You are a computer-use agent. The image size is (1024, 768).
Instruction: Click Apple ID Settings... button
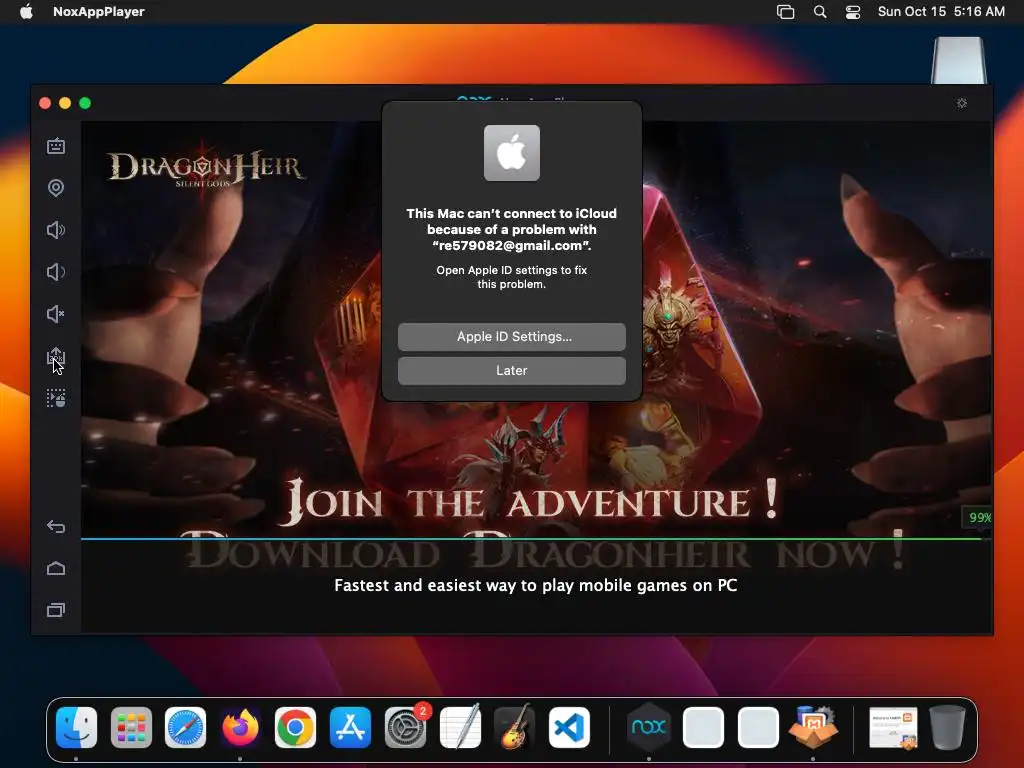[x=511, y=337]
